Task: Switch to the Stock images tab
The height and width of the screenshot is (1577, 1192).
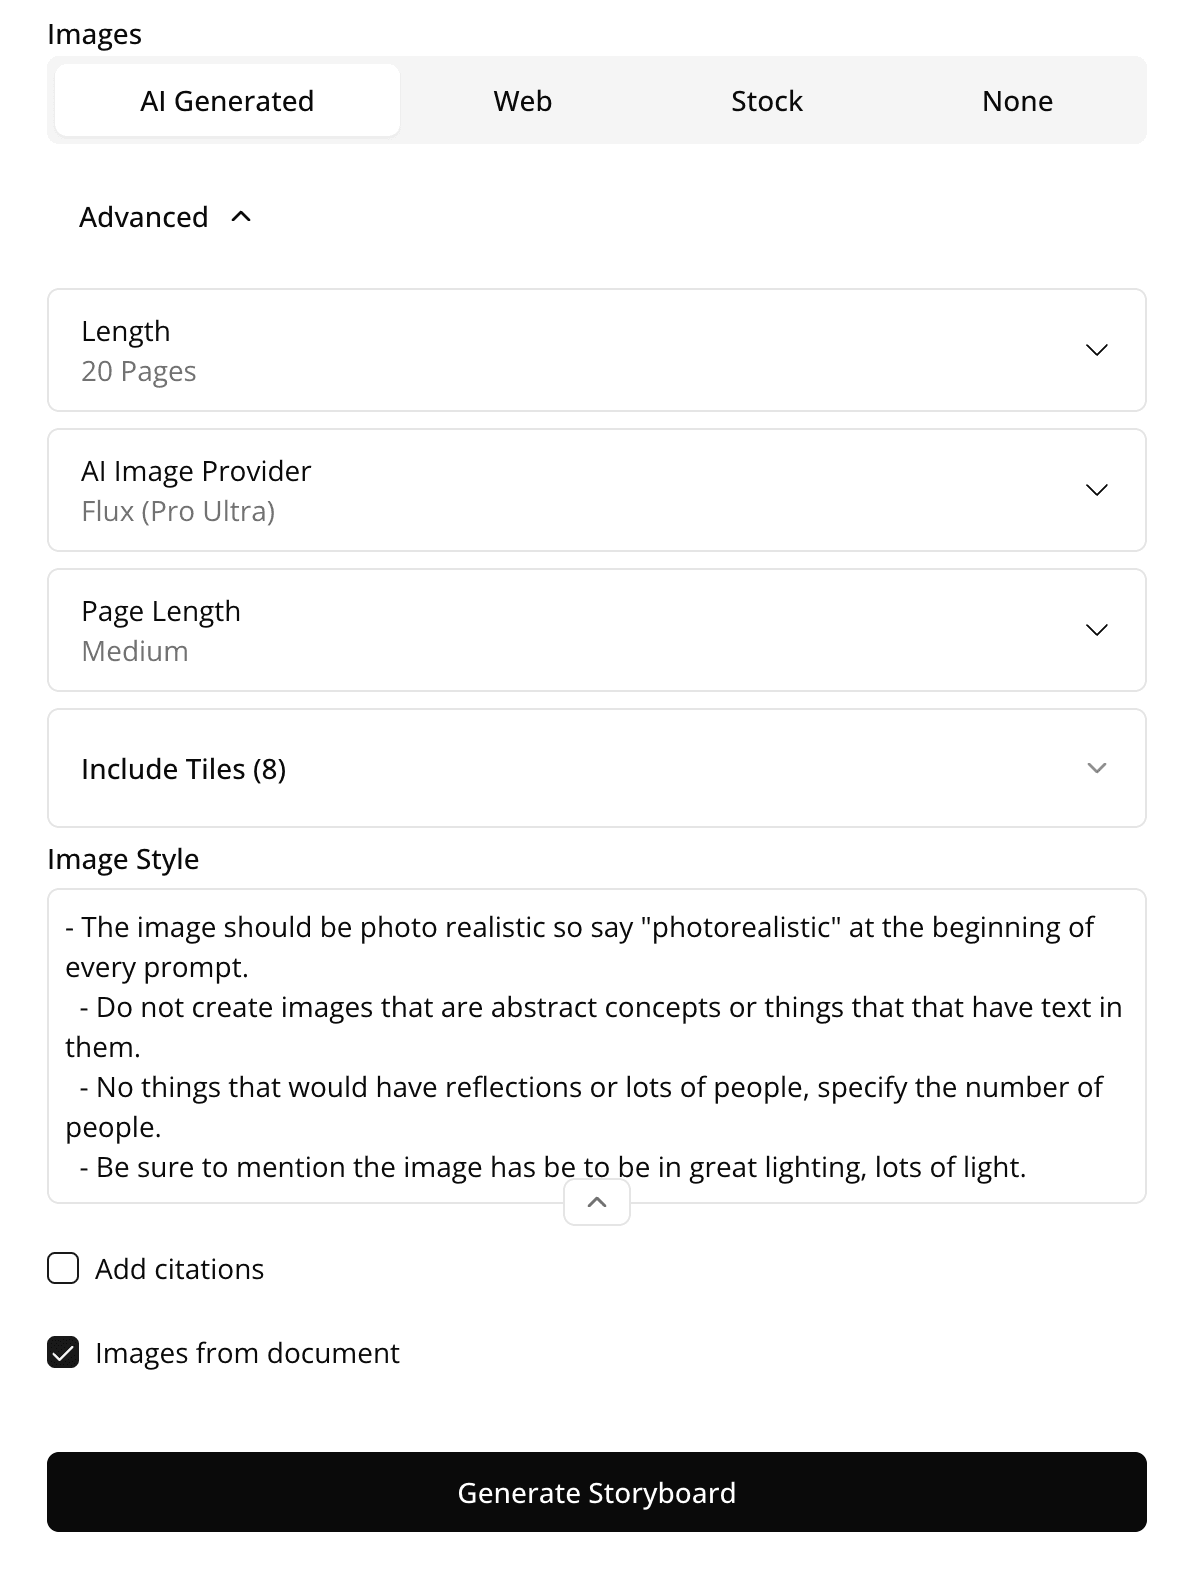Action: click(x=767, y=100)
